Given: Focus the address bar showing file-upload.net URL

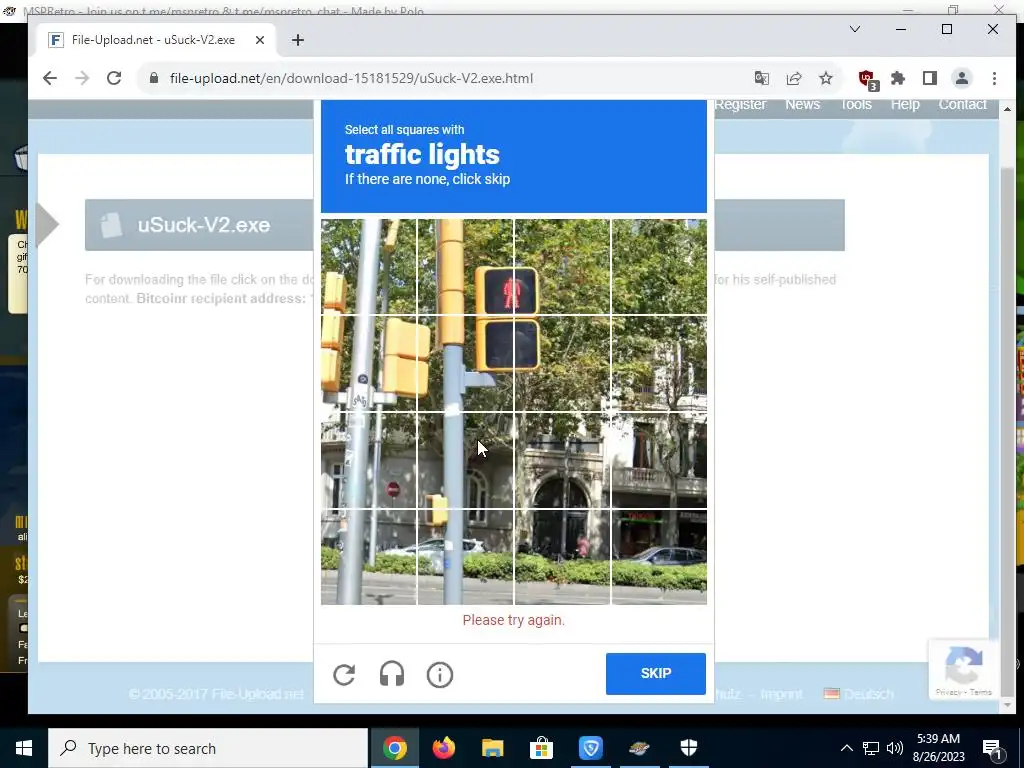Looking at the screenshot, I should (451, 78).
